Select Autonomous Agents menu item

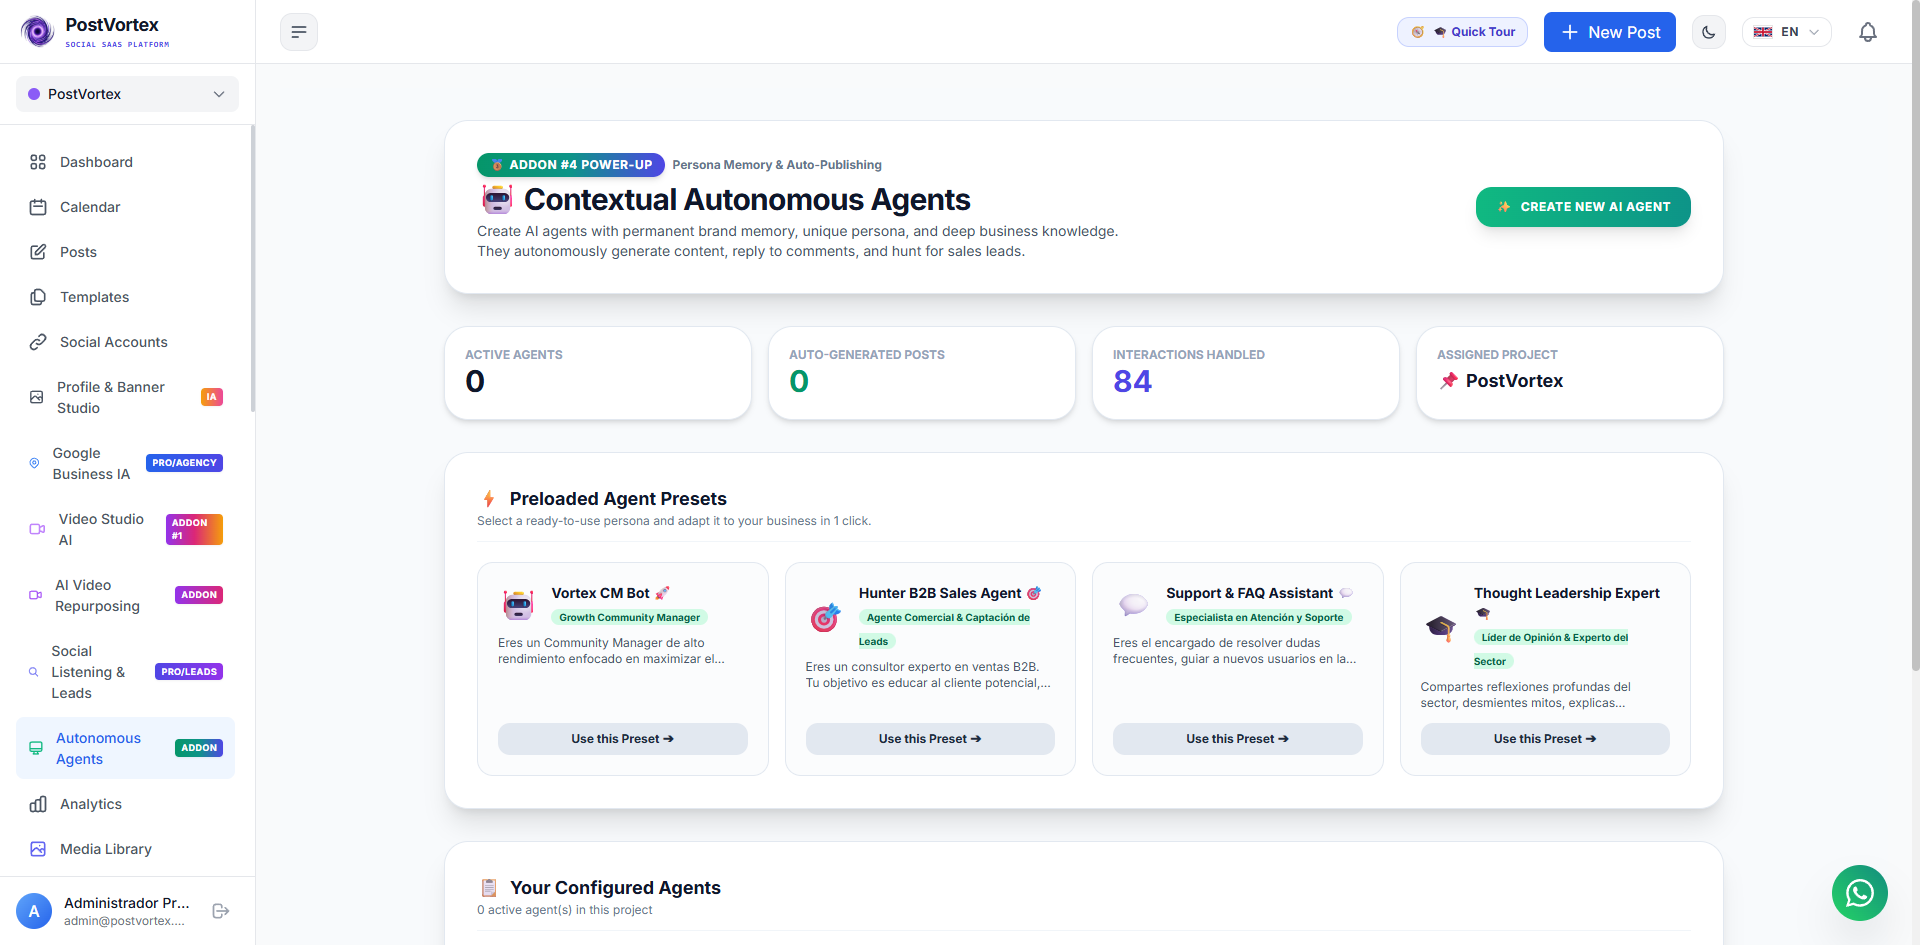[126, 748]
